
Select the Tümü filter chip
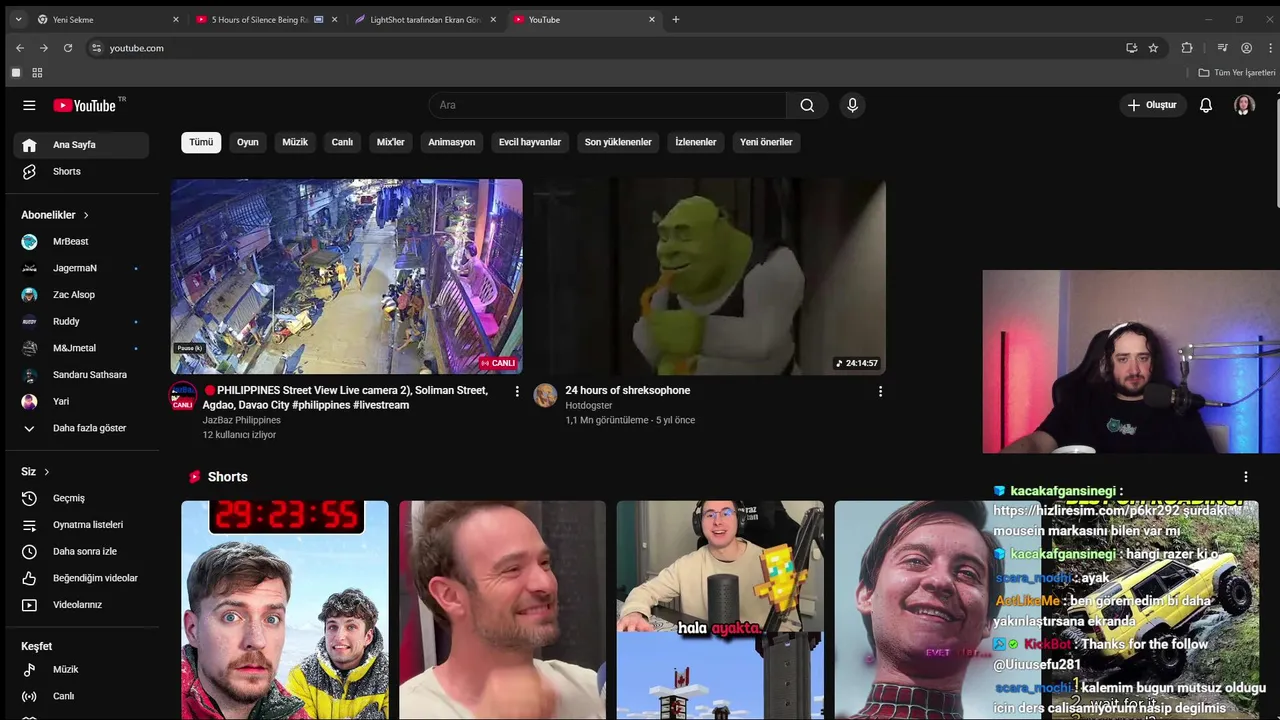click(201, 142)
